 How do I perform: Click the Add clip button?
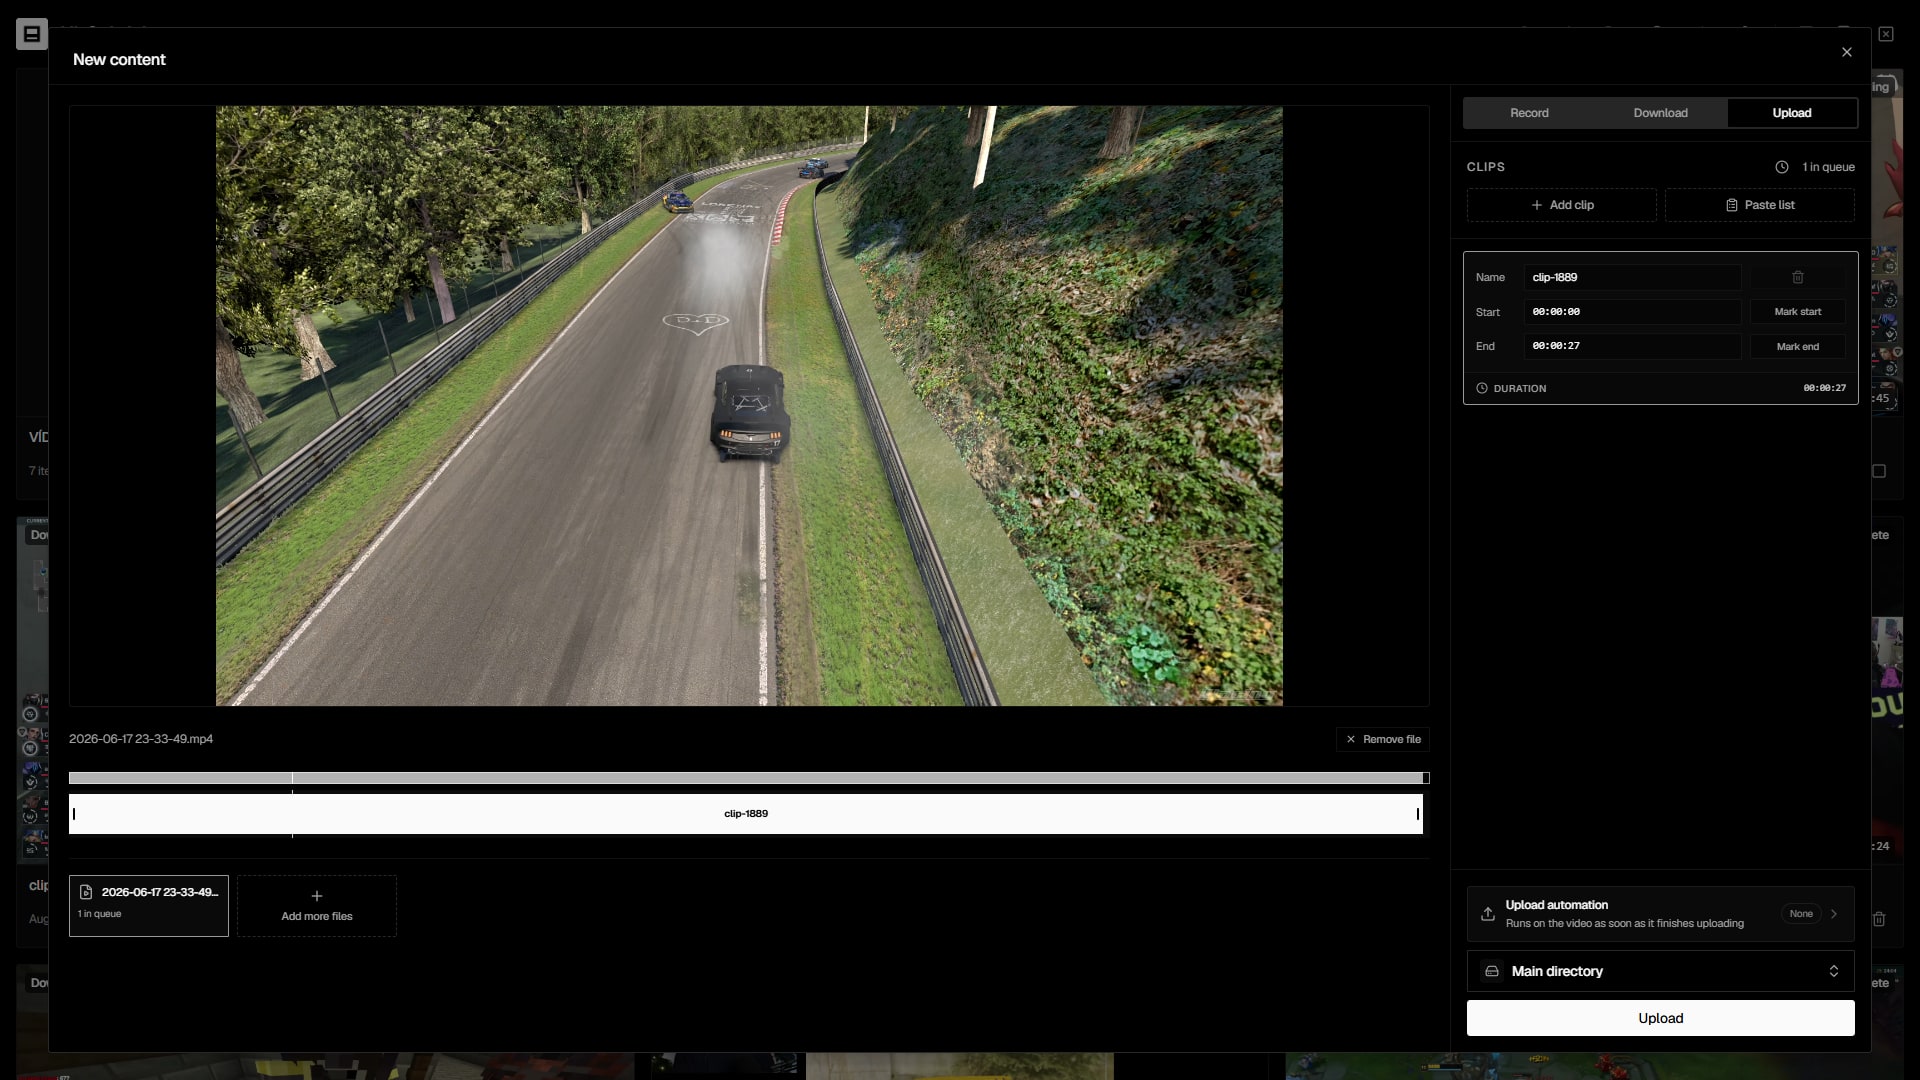pyautogui.click(x=1561, y=205)
